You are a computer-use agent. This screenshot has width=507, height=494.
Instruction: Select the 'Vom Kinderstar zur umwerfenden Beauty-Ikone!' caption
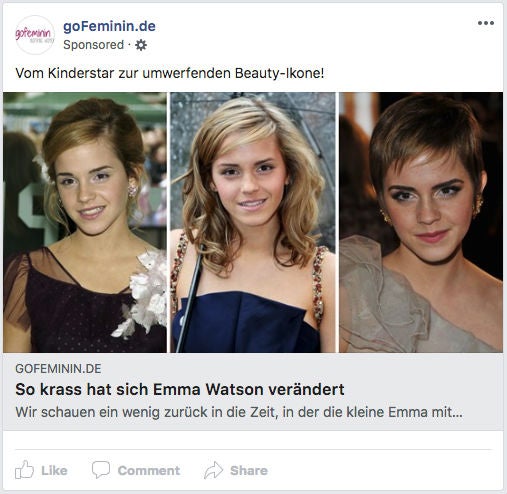[170, 73]
